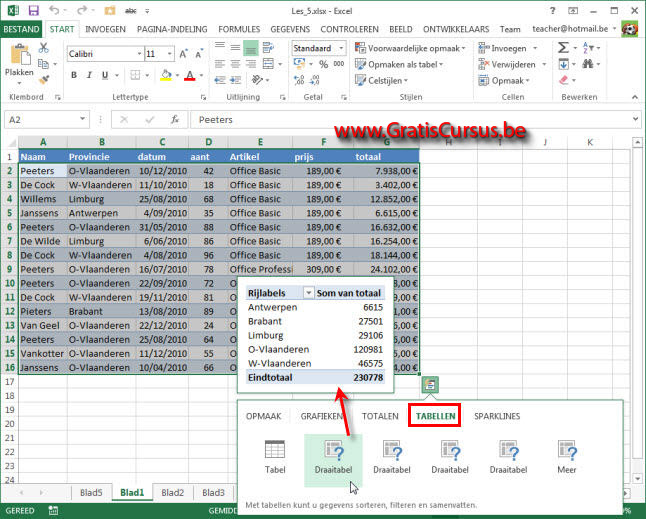Open Name Box dropdown showing A2

click(82, 119)
